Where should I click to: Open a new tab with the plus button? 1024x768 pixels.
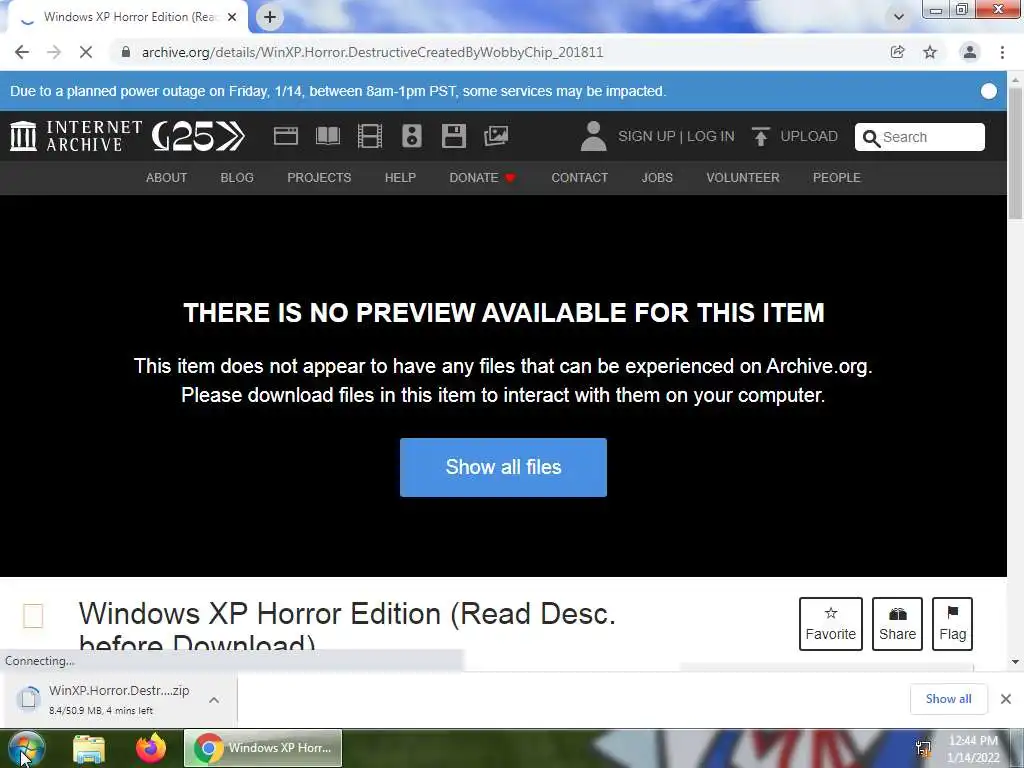tap(270, 17)
